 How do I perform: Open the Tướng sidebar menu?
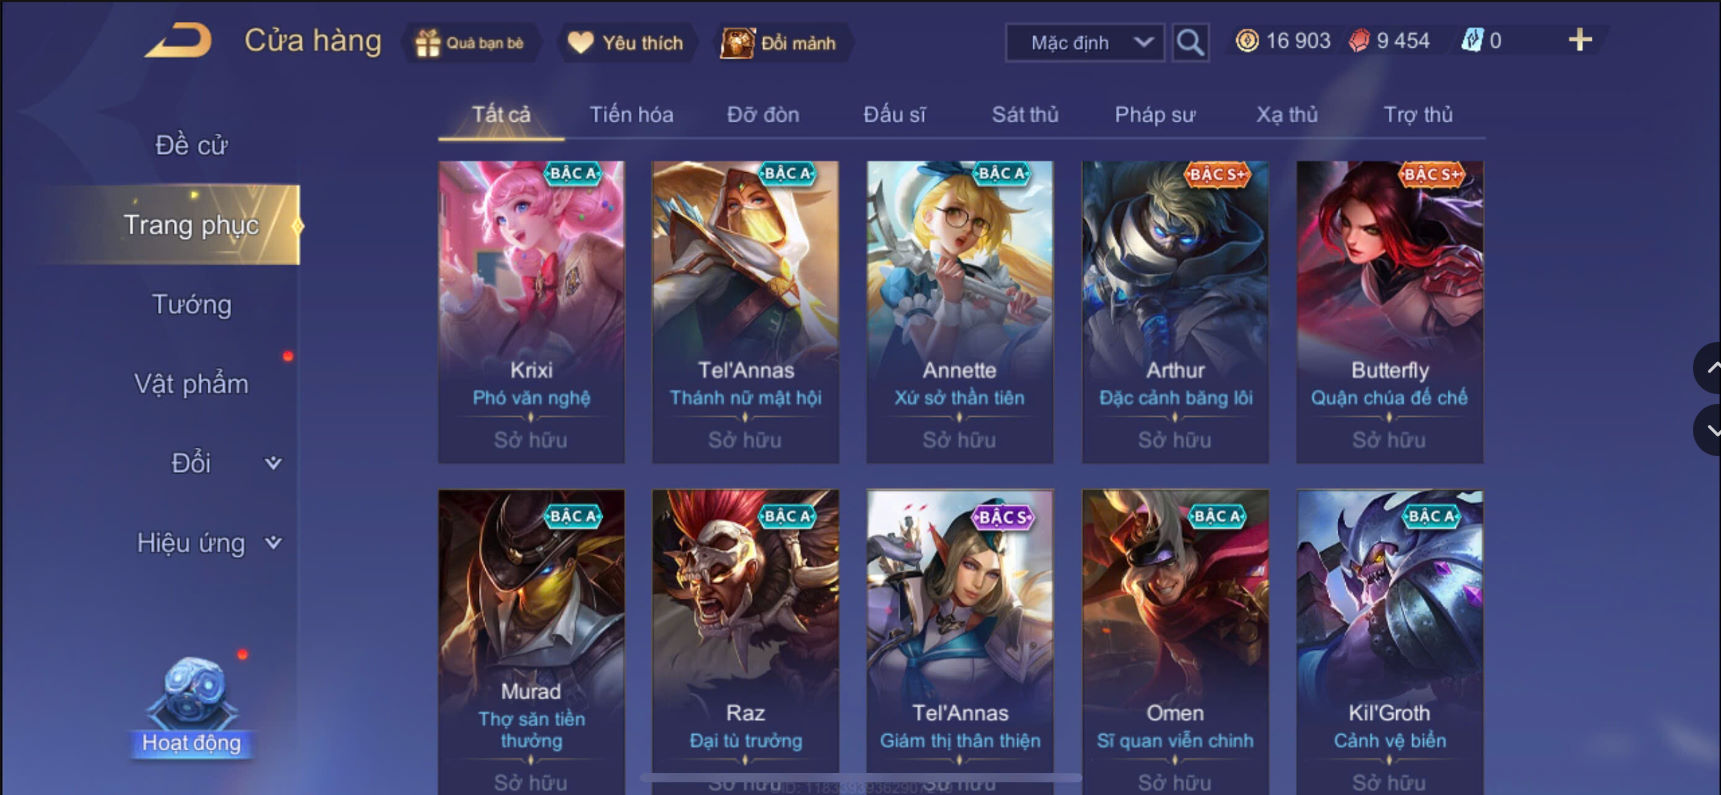point(191,304)
